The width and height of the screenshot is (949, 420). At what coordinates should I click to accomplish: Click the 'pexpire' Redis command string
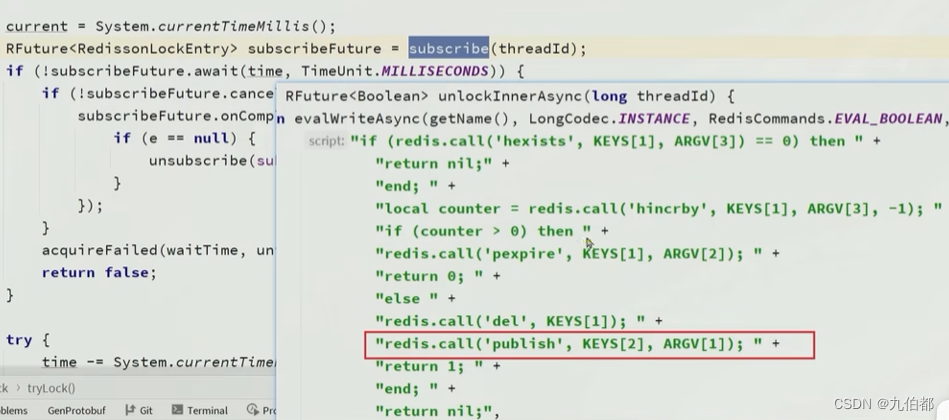pos(527,254)
